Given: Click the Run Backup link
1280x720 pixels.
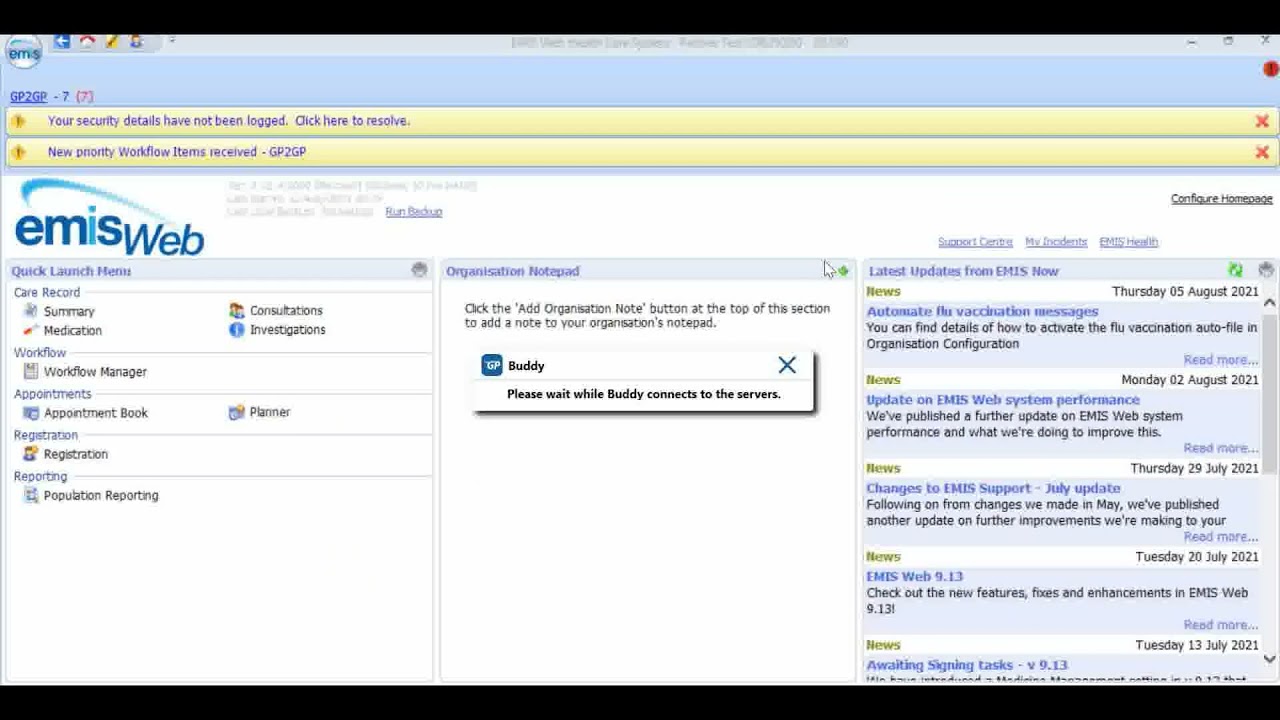Looking at the screenshot, I should (413, 211).
